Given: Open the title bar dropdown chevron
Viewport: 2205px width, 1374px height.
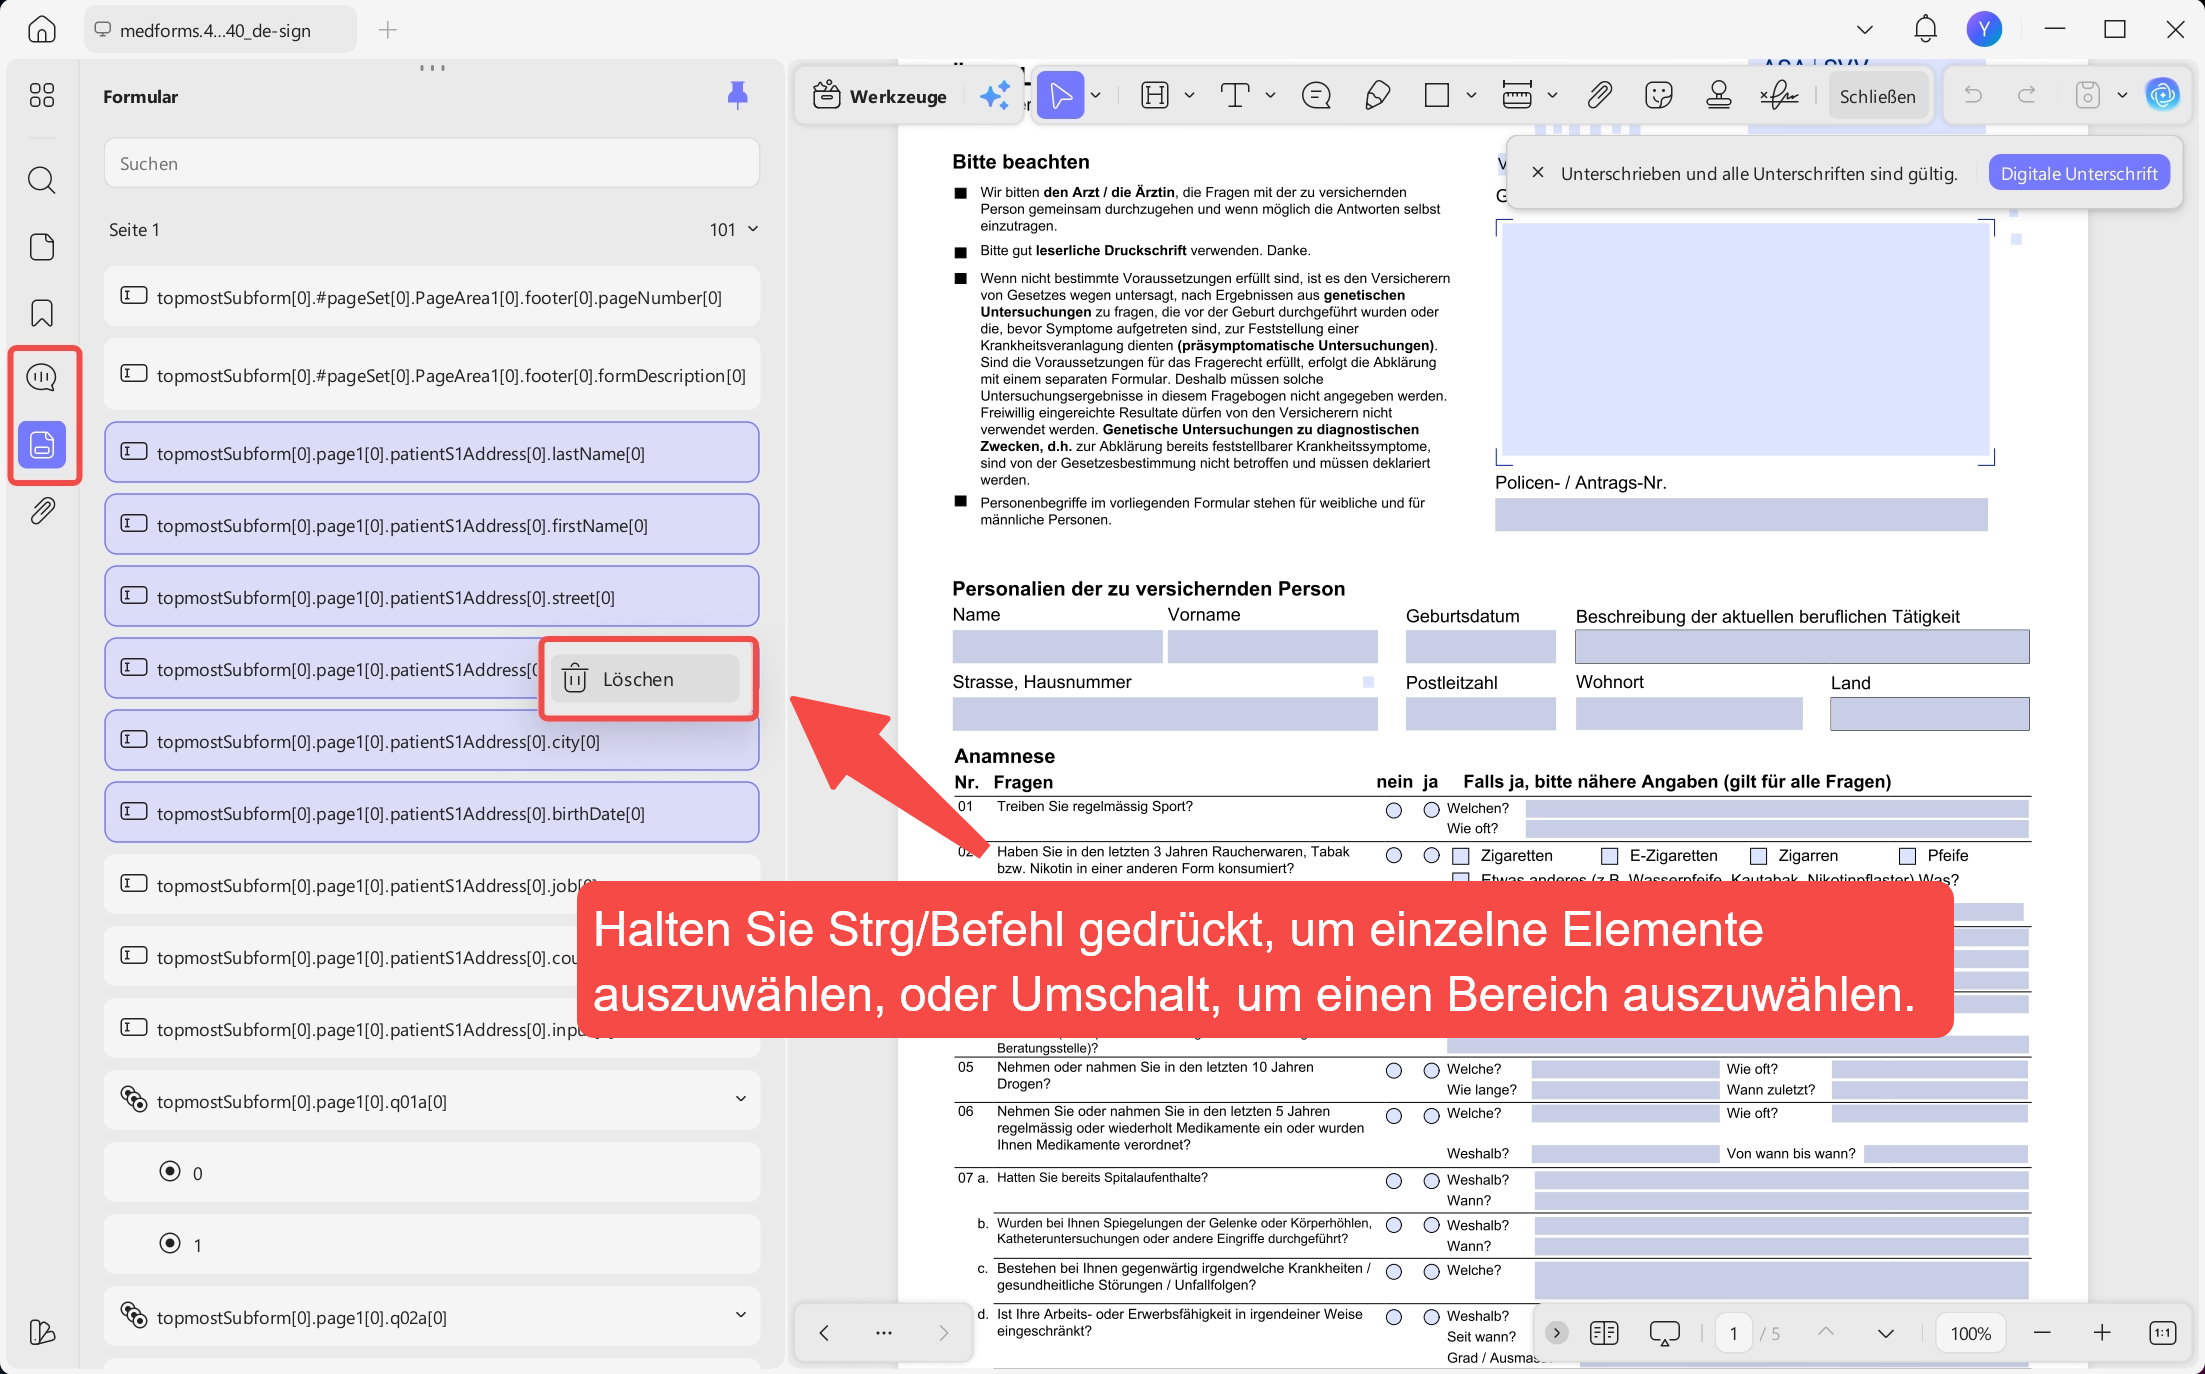Looking at the screenshot, I should click(1865, 30).
